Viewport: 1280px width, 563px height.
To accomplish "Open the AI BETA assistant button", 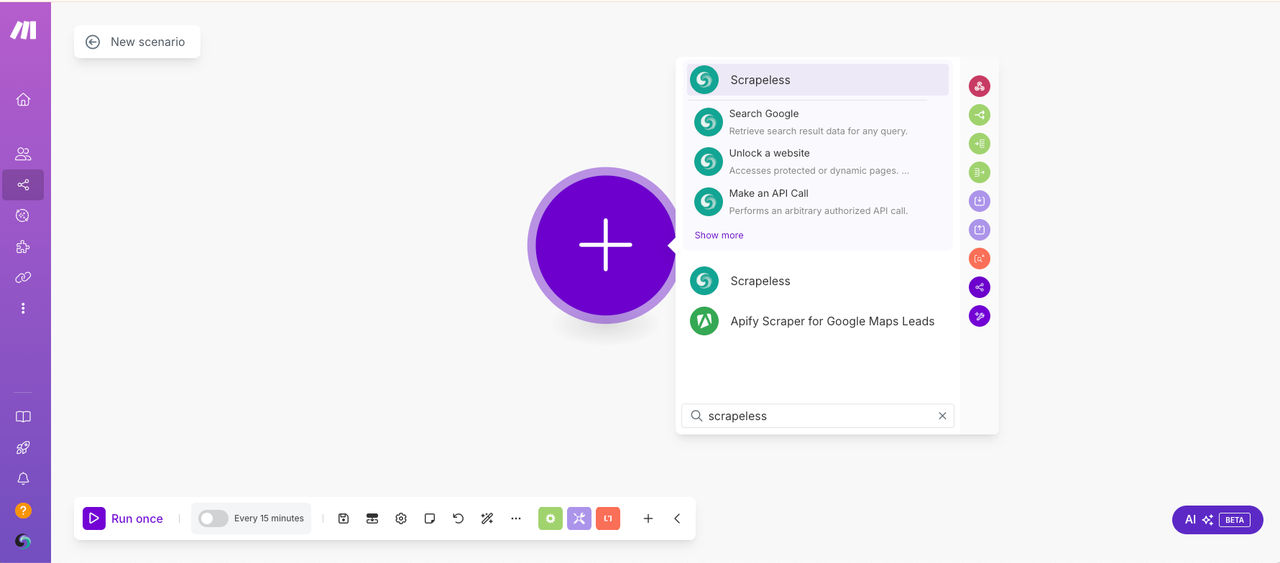I will [1217, 520].
